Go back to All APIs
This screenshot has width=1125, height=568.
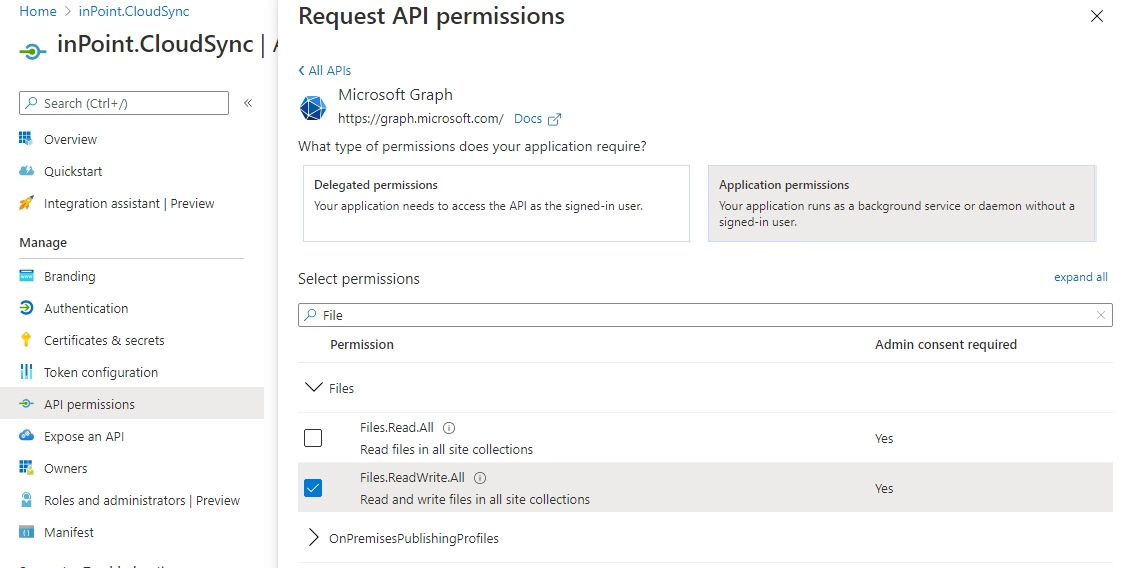pyautogui.click(x=324, y=70)
